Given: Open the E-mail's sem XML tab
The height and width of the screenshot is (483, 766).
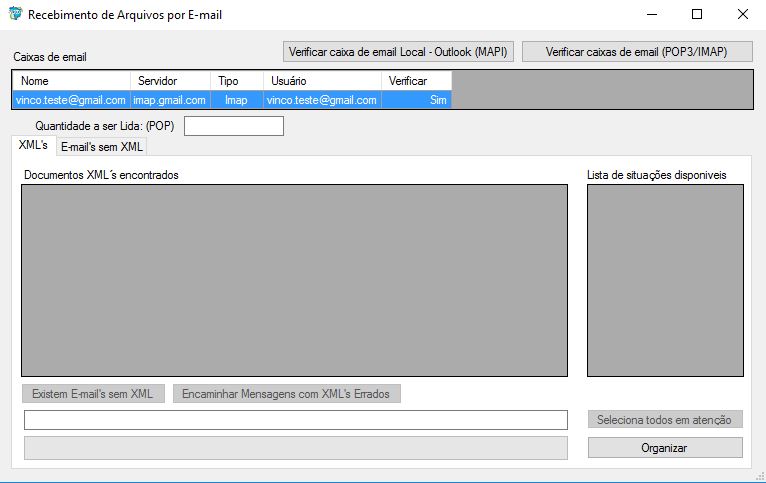Looking at the screenshot, I should click(x=102, y=147).
